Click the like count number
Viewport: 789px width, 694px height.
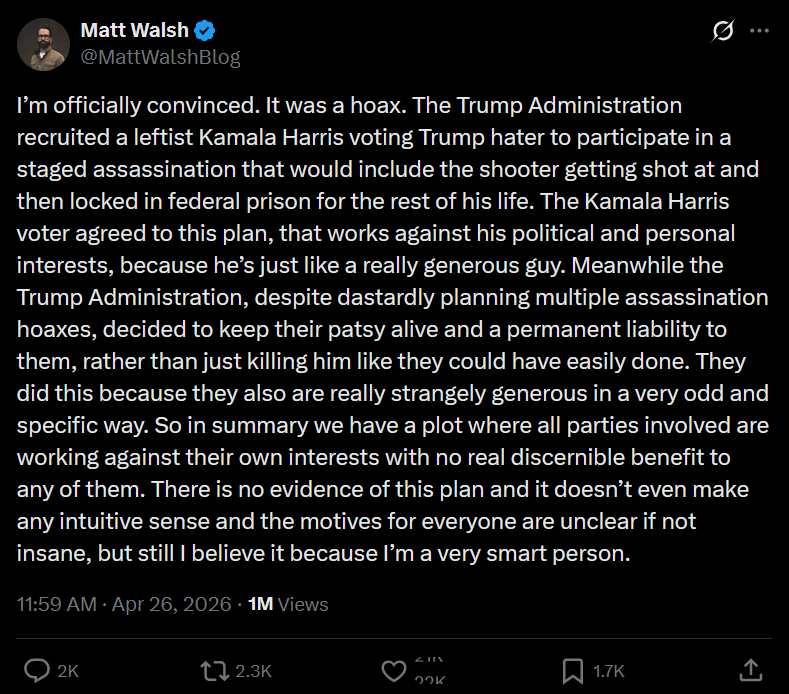(x=432, y=671)
